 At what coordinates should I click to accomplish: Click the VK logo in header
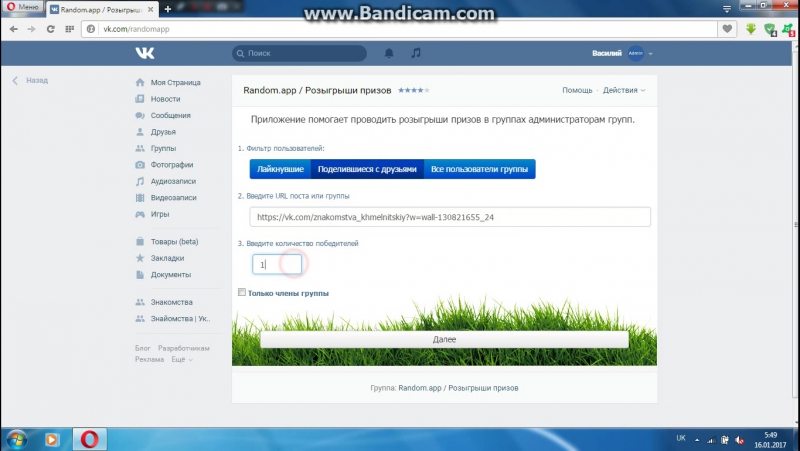point(145,53)
